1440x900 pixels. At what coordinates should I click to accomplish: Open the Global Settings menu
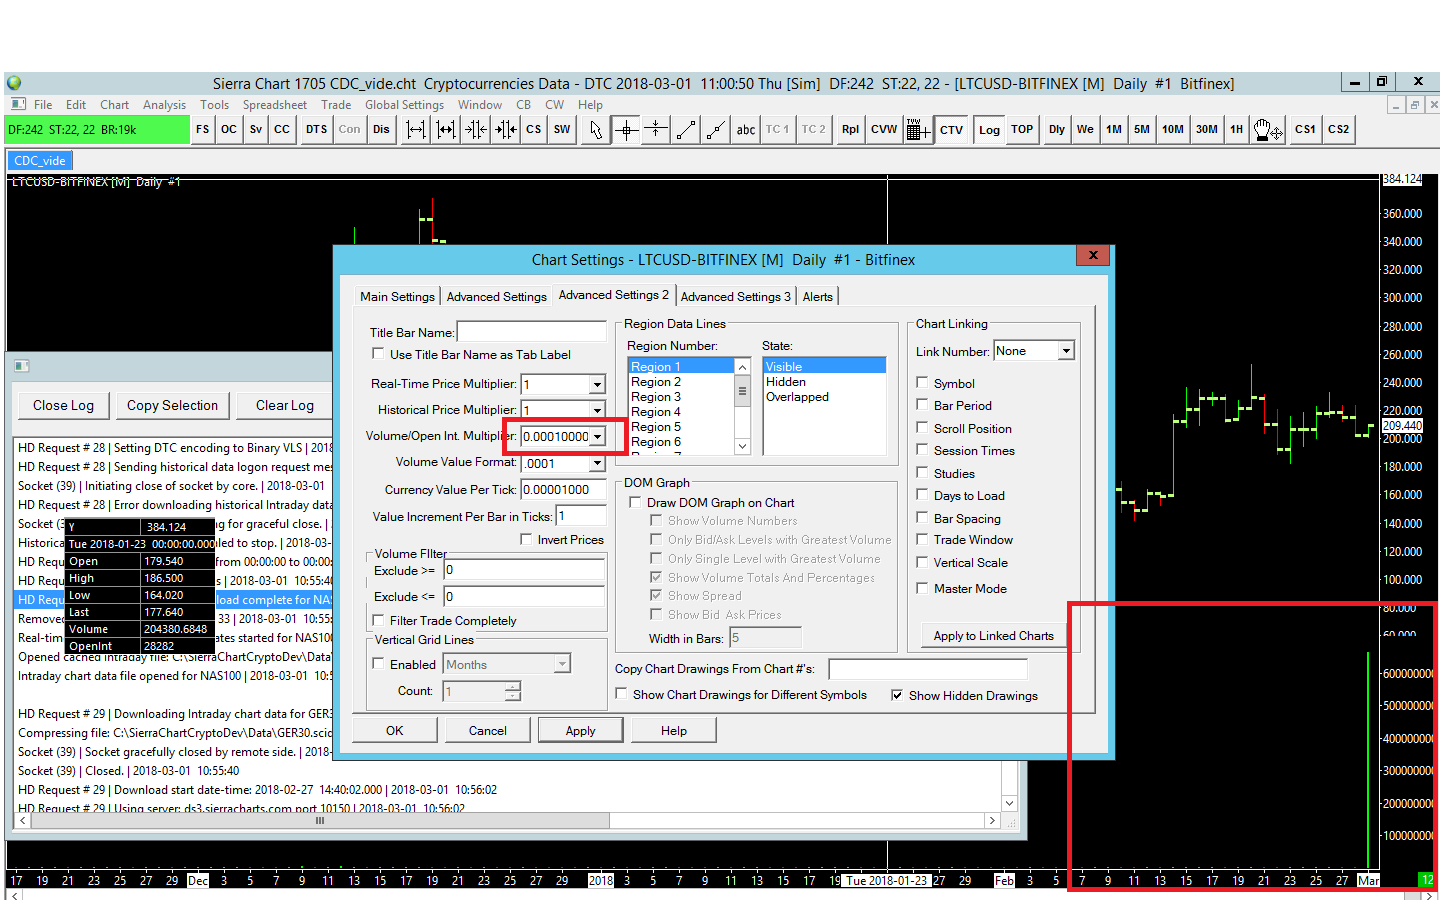click(x=404, y=105)
